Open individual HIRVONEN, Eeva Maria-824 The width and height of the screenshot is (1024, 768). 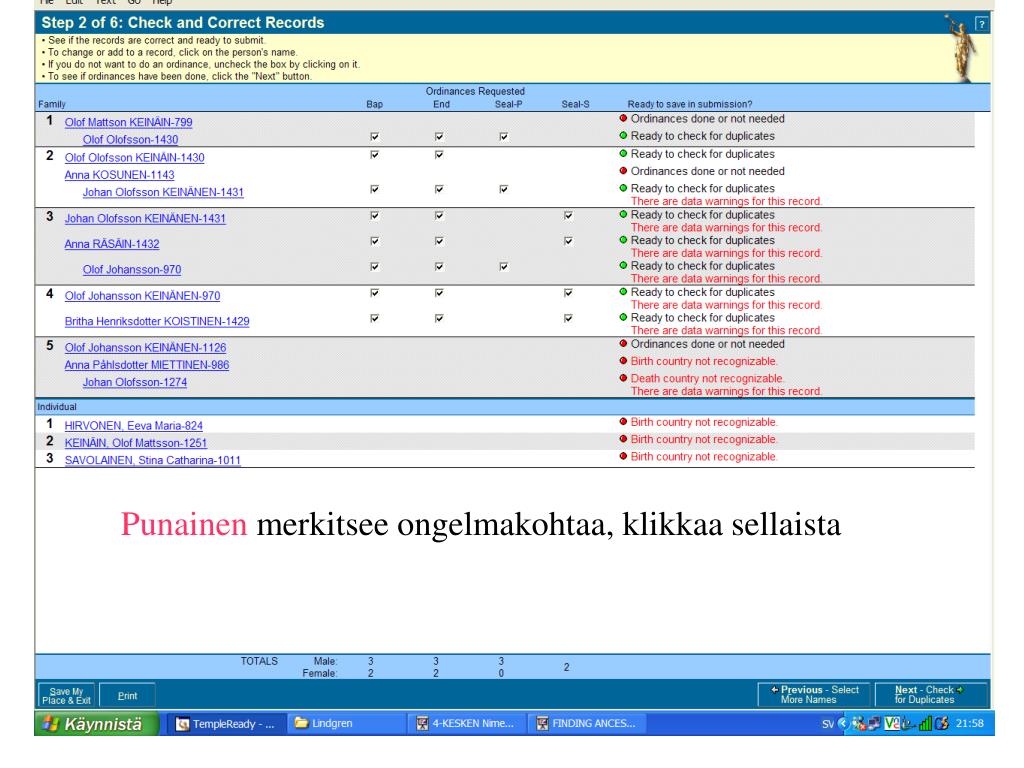coord(134,425)
